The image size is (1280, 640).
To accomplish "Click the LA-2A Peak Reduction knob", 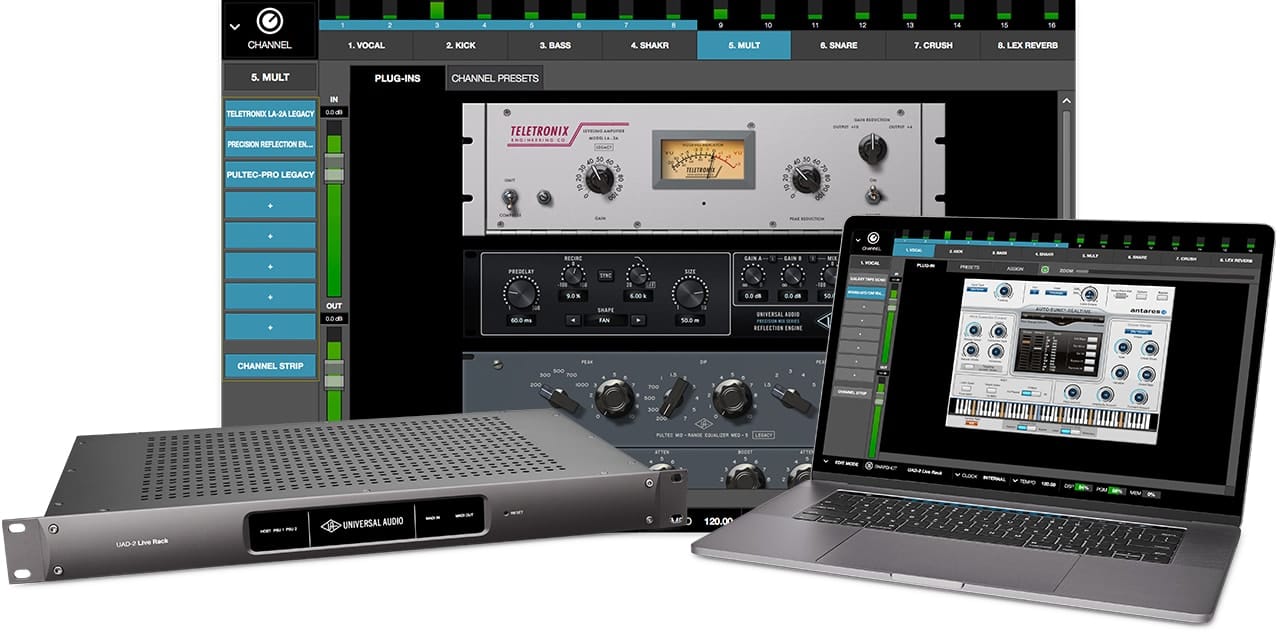I will (x=807, y=179).
